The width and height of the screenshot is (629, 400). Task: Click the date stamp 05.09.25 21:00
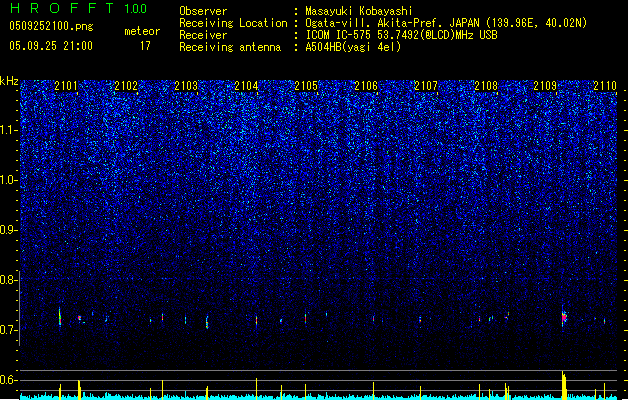point(51,46)
